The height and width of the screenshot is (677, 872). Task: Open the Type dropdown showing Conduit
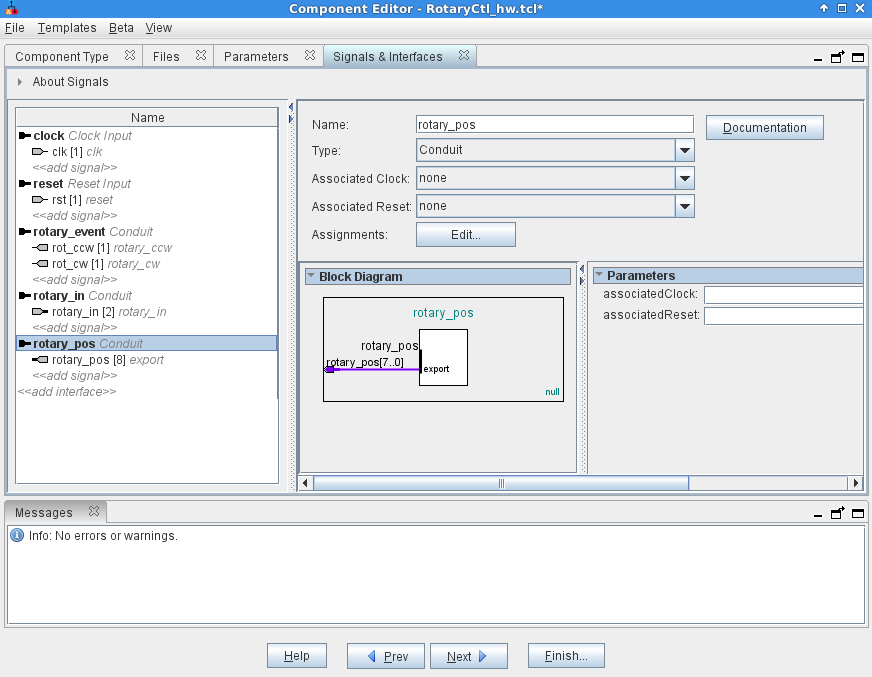684,150
